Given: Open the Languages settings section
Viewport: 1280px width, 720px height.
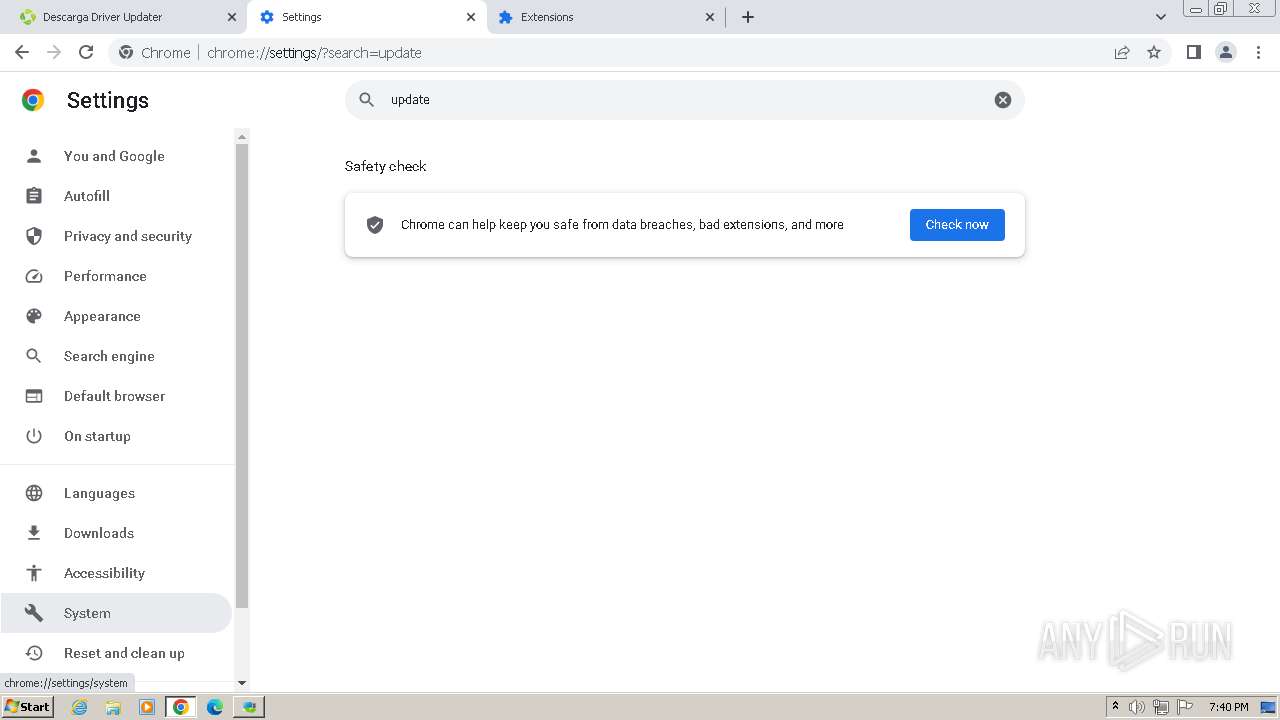Looking at the screenshot, I should click(116, 493).
